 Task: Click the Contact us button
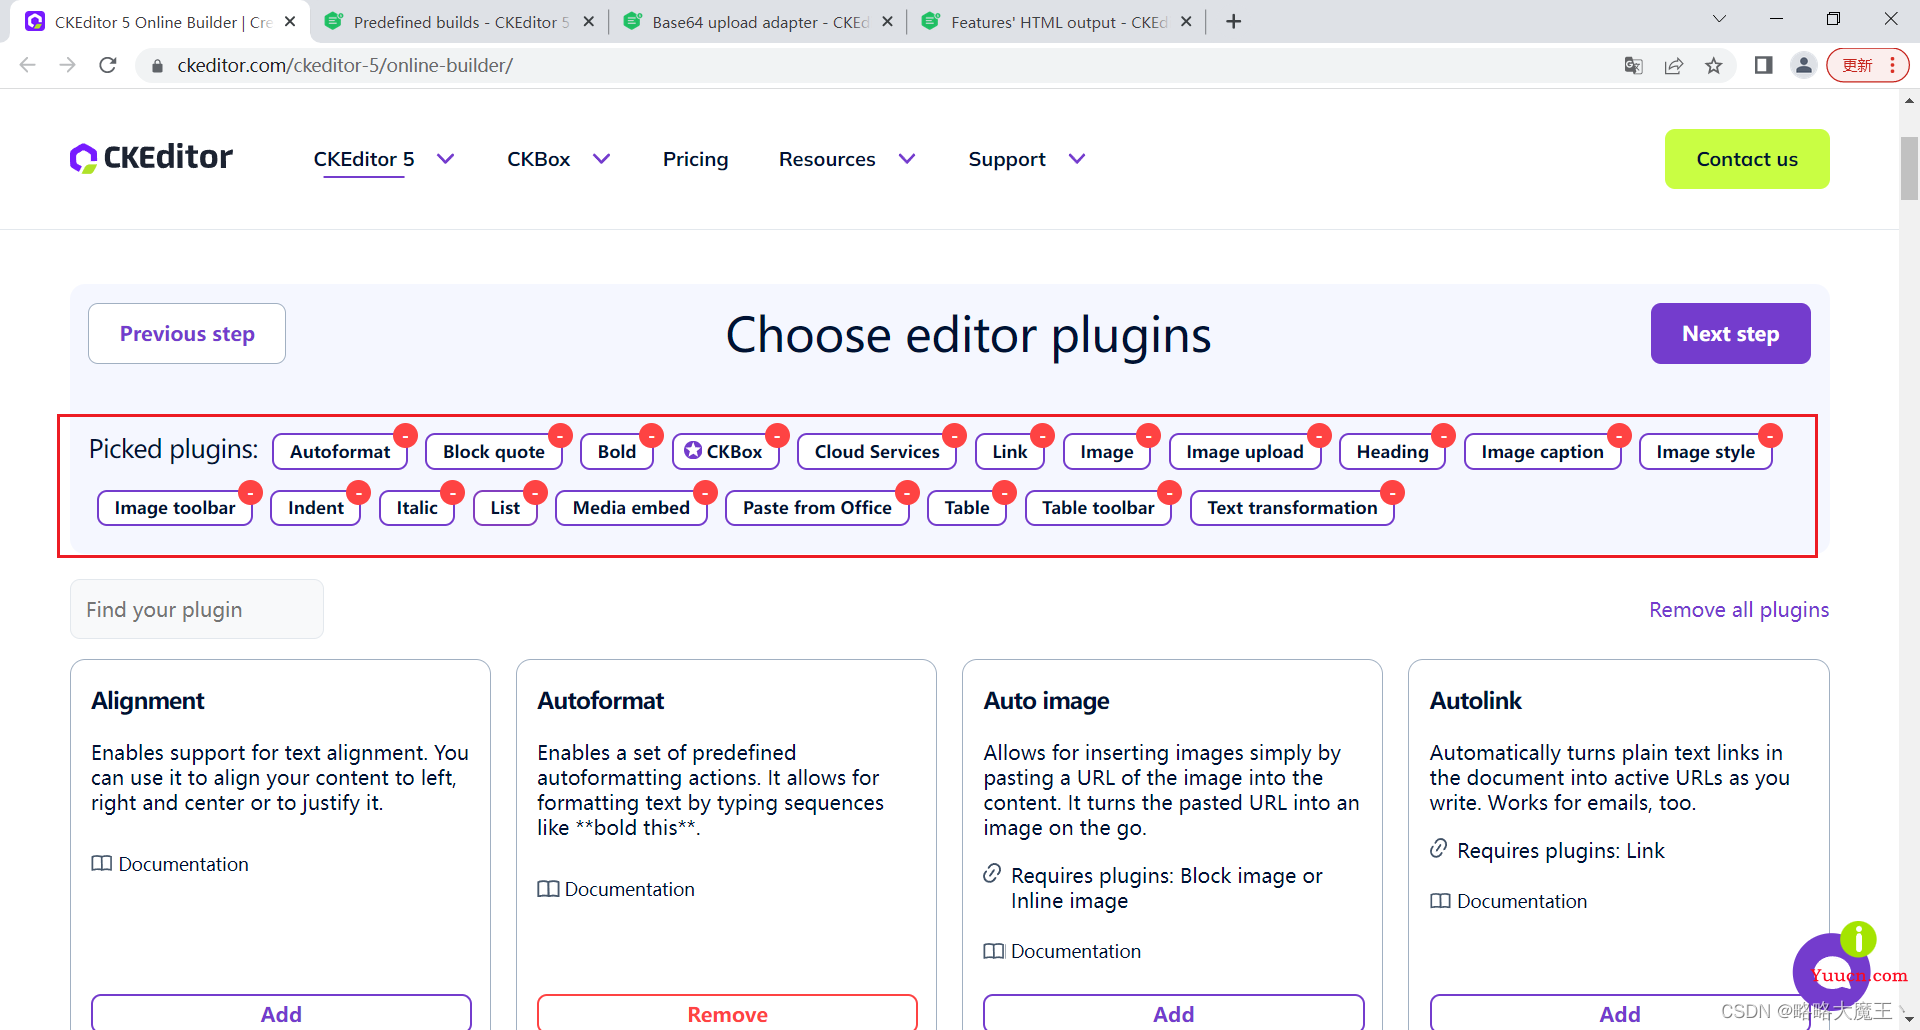[x=1747, y=159]
